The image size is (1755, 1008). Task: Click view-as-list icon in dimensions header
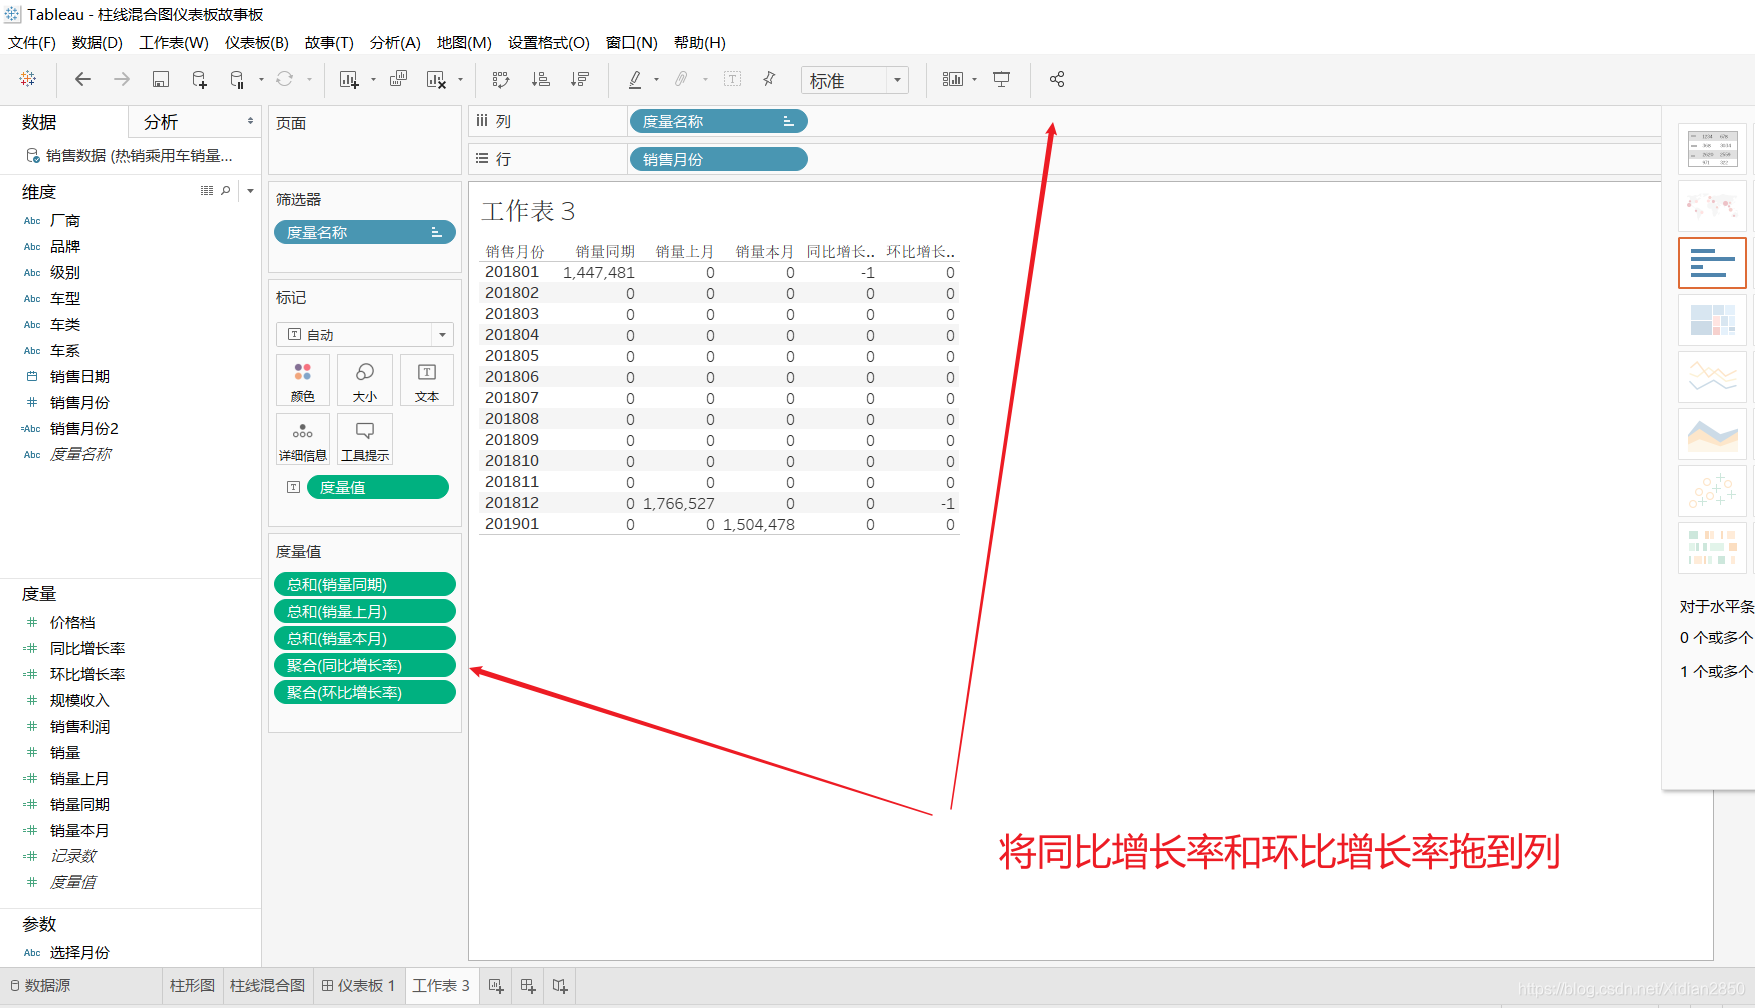coord(207,190)
